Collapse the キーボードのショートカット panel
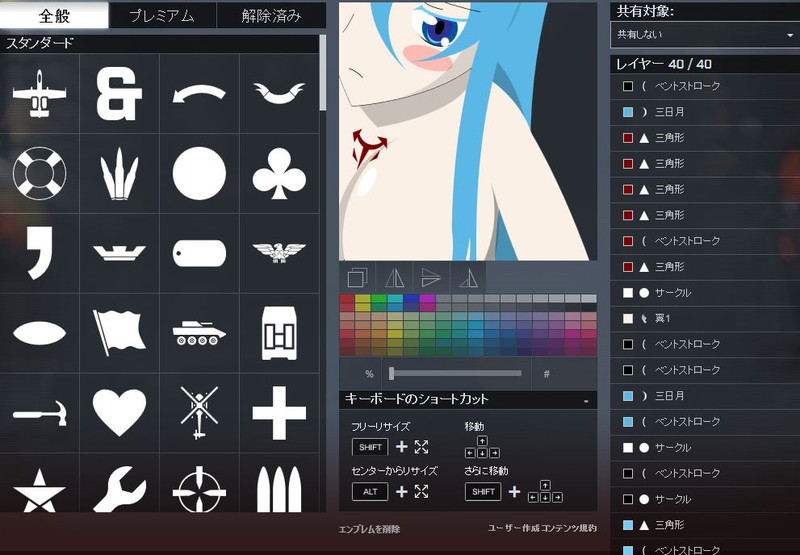 coord(586,401)
